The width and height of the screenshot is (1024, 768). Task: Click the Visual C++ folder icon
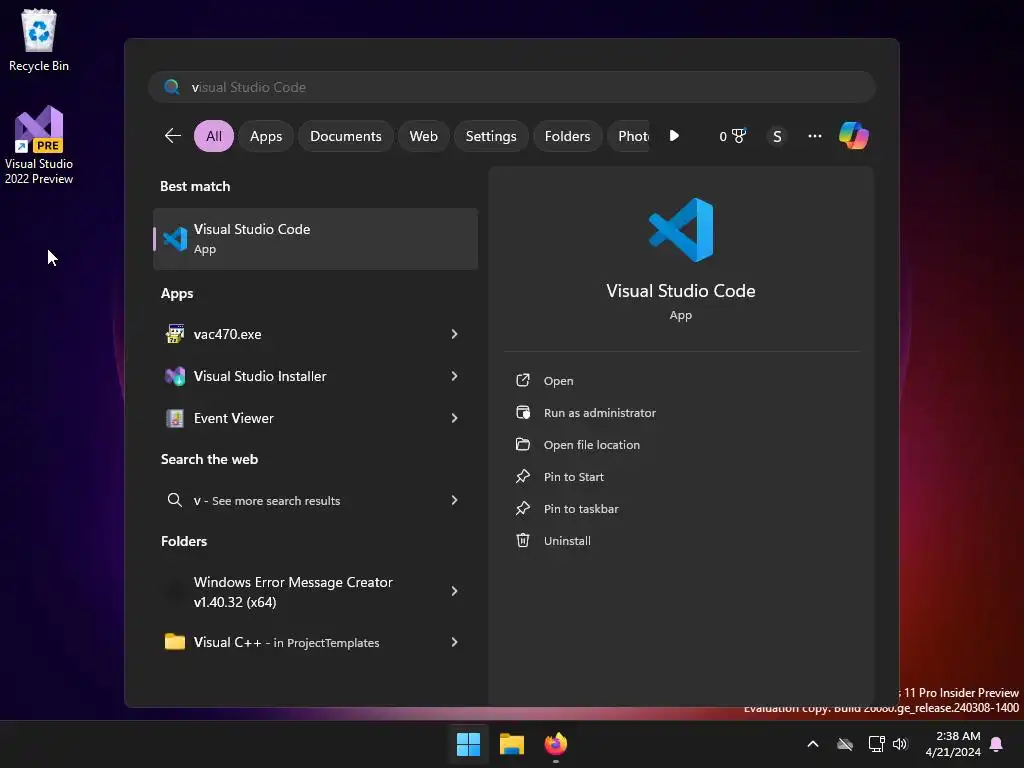pos(174,642)
